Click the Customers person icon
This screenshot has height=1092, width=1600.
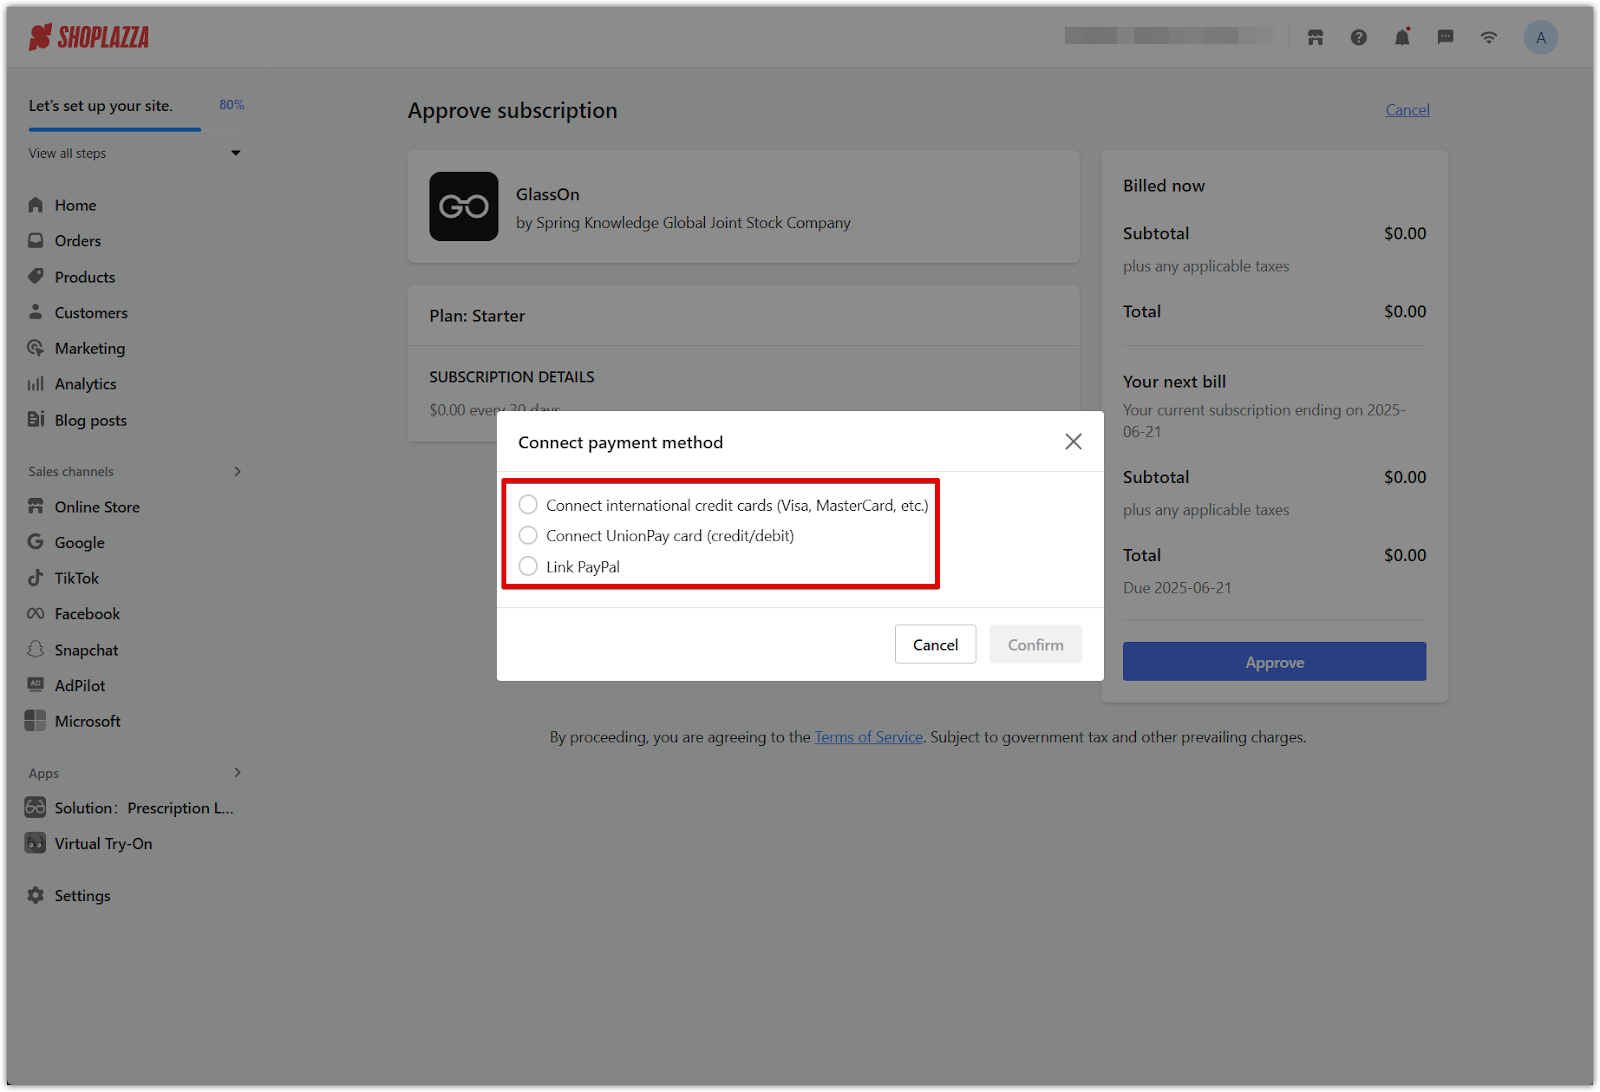[36, 312]
